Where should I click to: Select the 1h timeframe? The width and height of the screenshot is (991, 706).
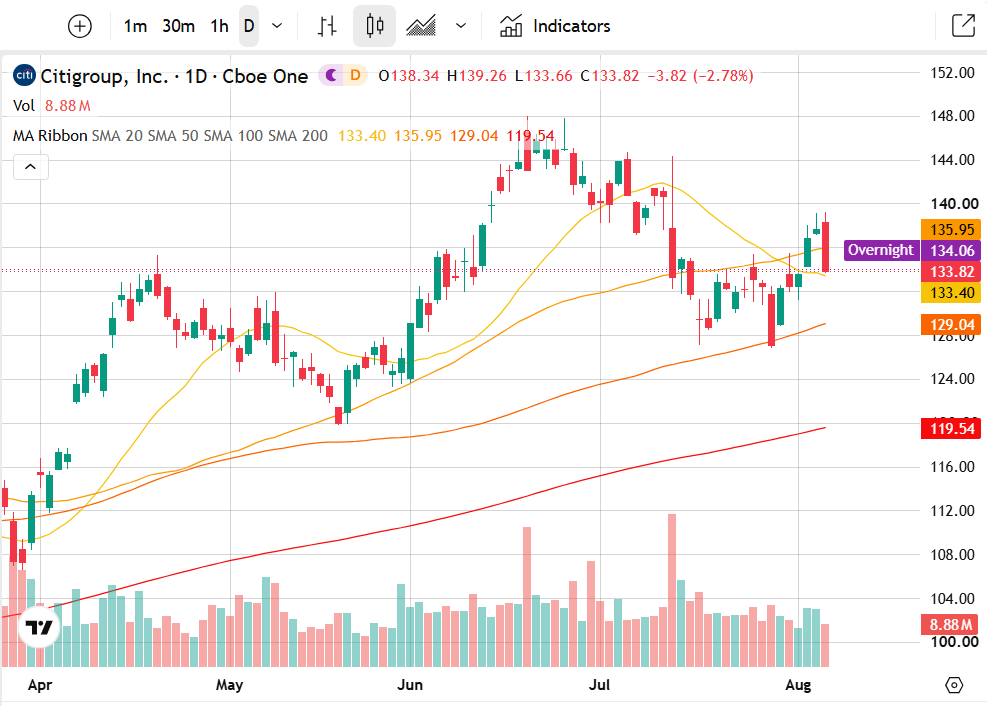coord(219,26)
